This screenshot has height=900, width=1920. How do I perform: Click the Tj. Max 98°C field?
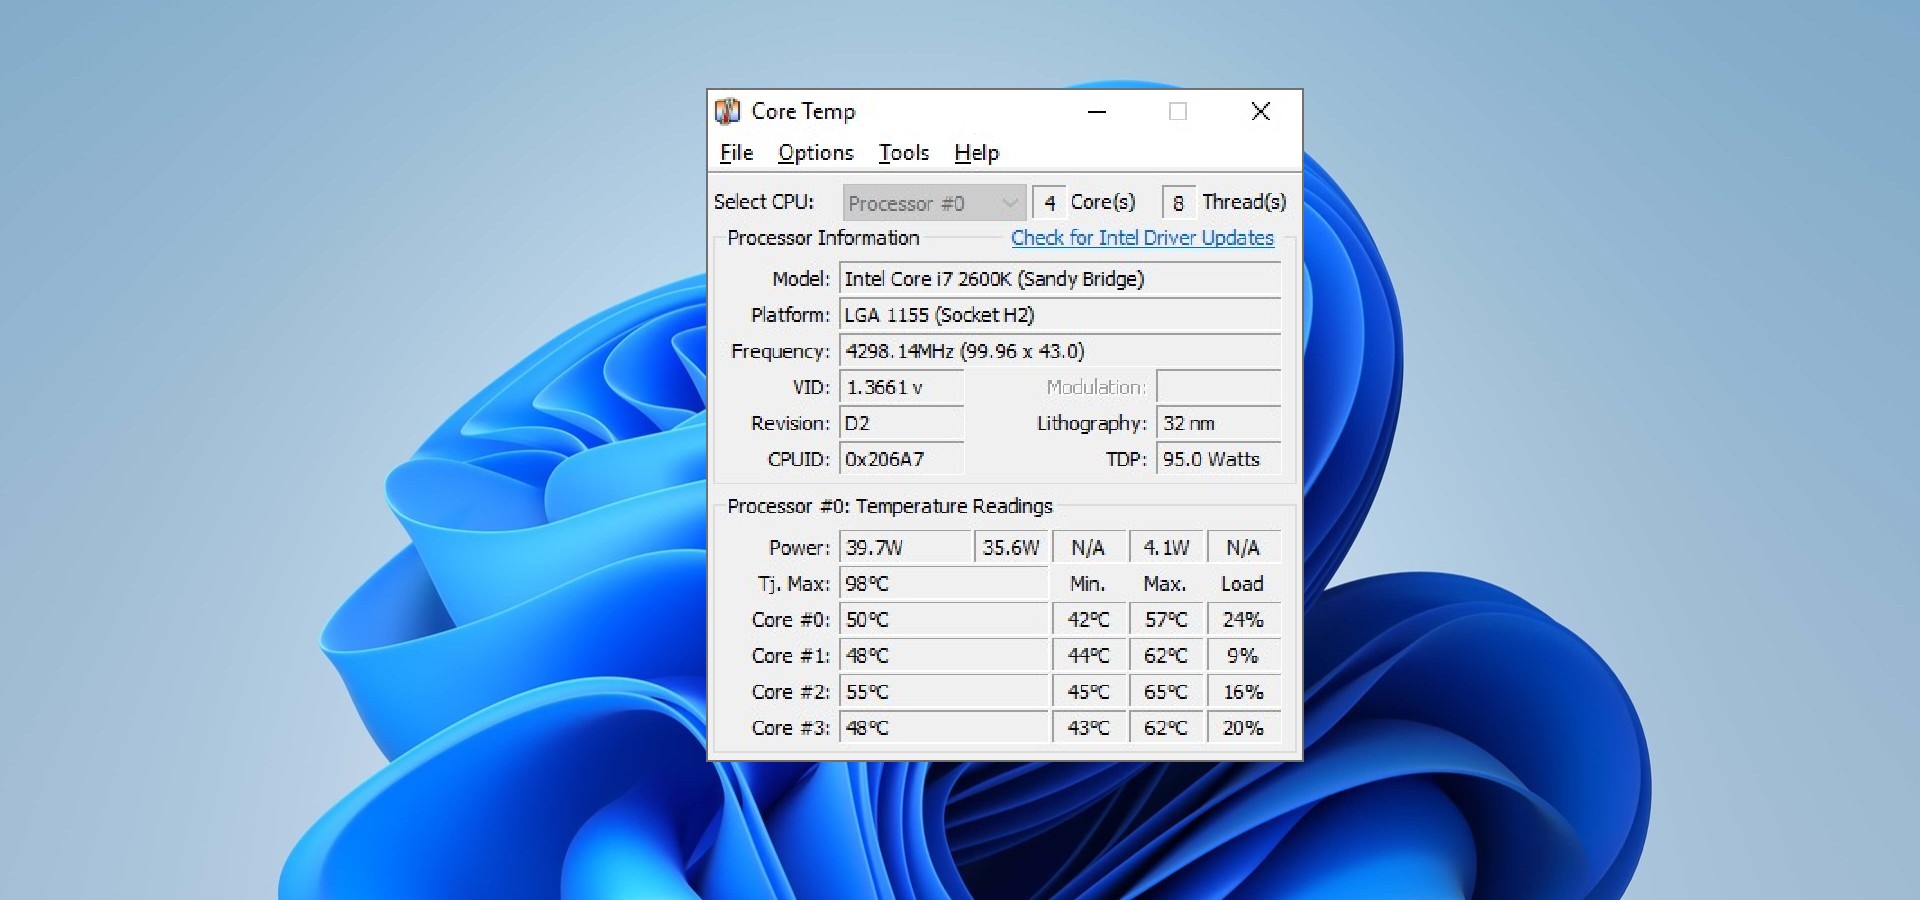942,584
